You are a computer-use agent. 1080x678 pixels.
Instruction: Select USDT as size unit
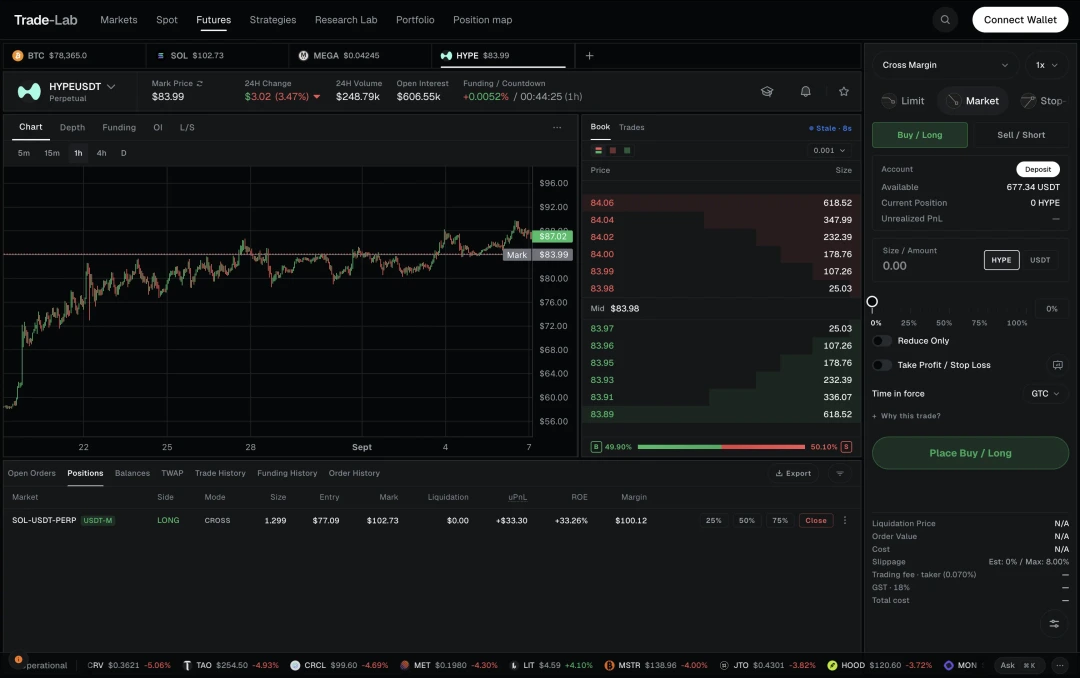click(x=1040, y=260)
